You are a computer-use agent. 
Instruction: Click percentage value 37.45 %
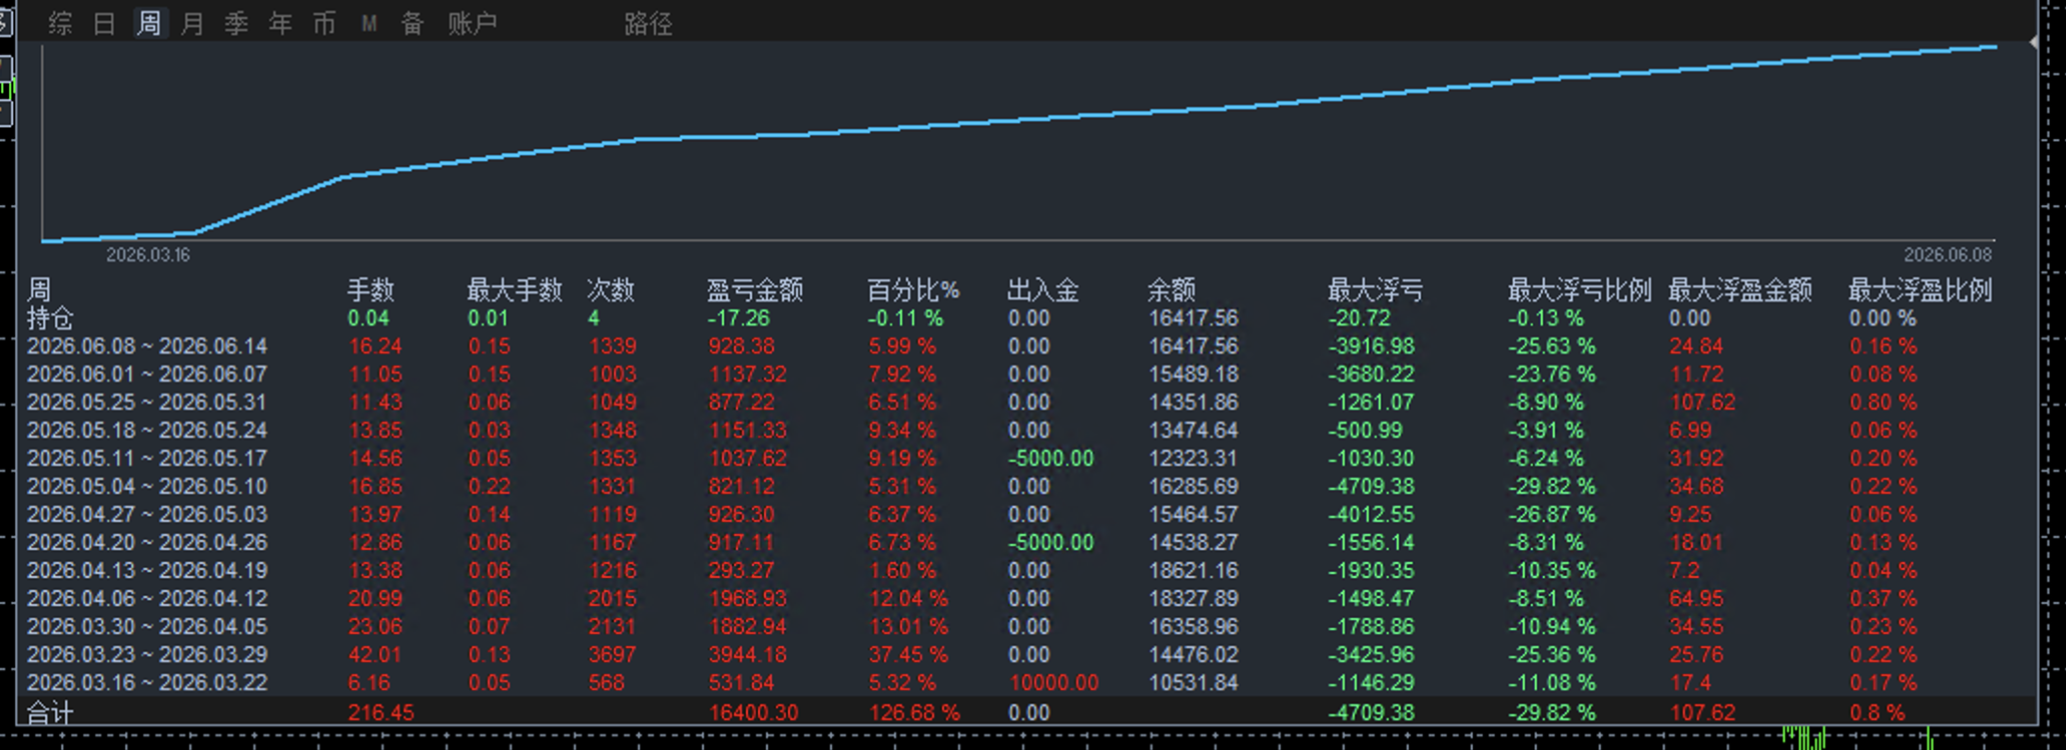click(908, 654)
